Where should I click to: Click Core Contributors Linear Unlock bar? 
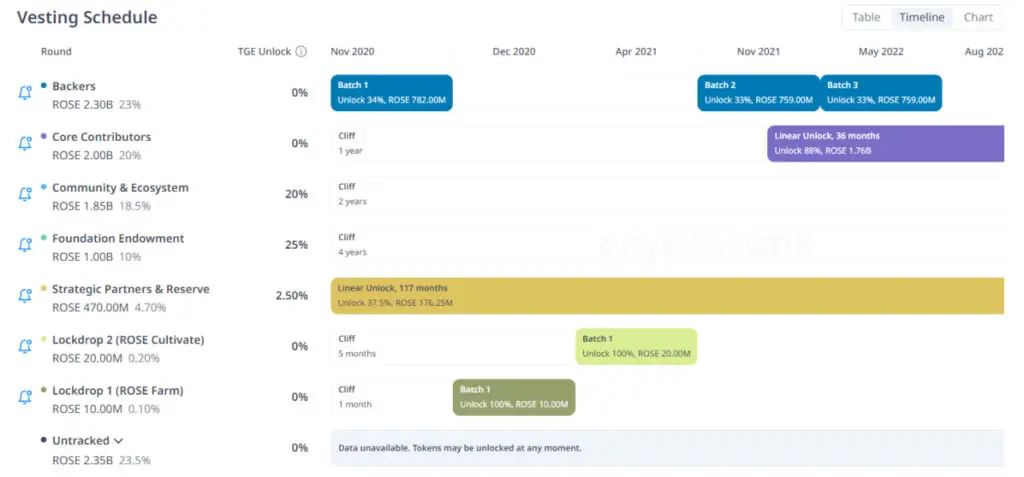885,143
